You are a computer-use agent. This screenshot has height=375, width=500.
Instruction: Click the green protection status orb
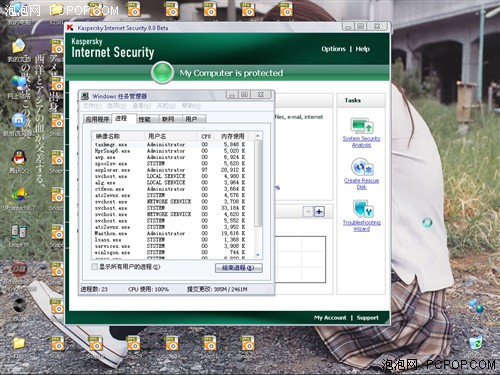162,72
